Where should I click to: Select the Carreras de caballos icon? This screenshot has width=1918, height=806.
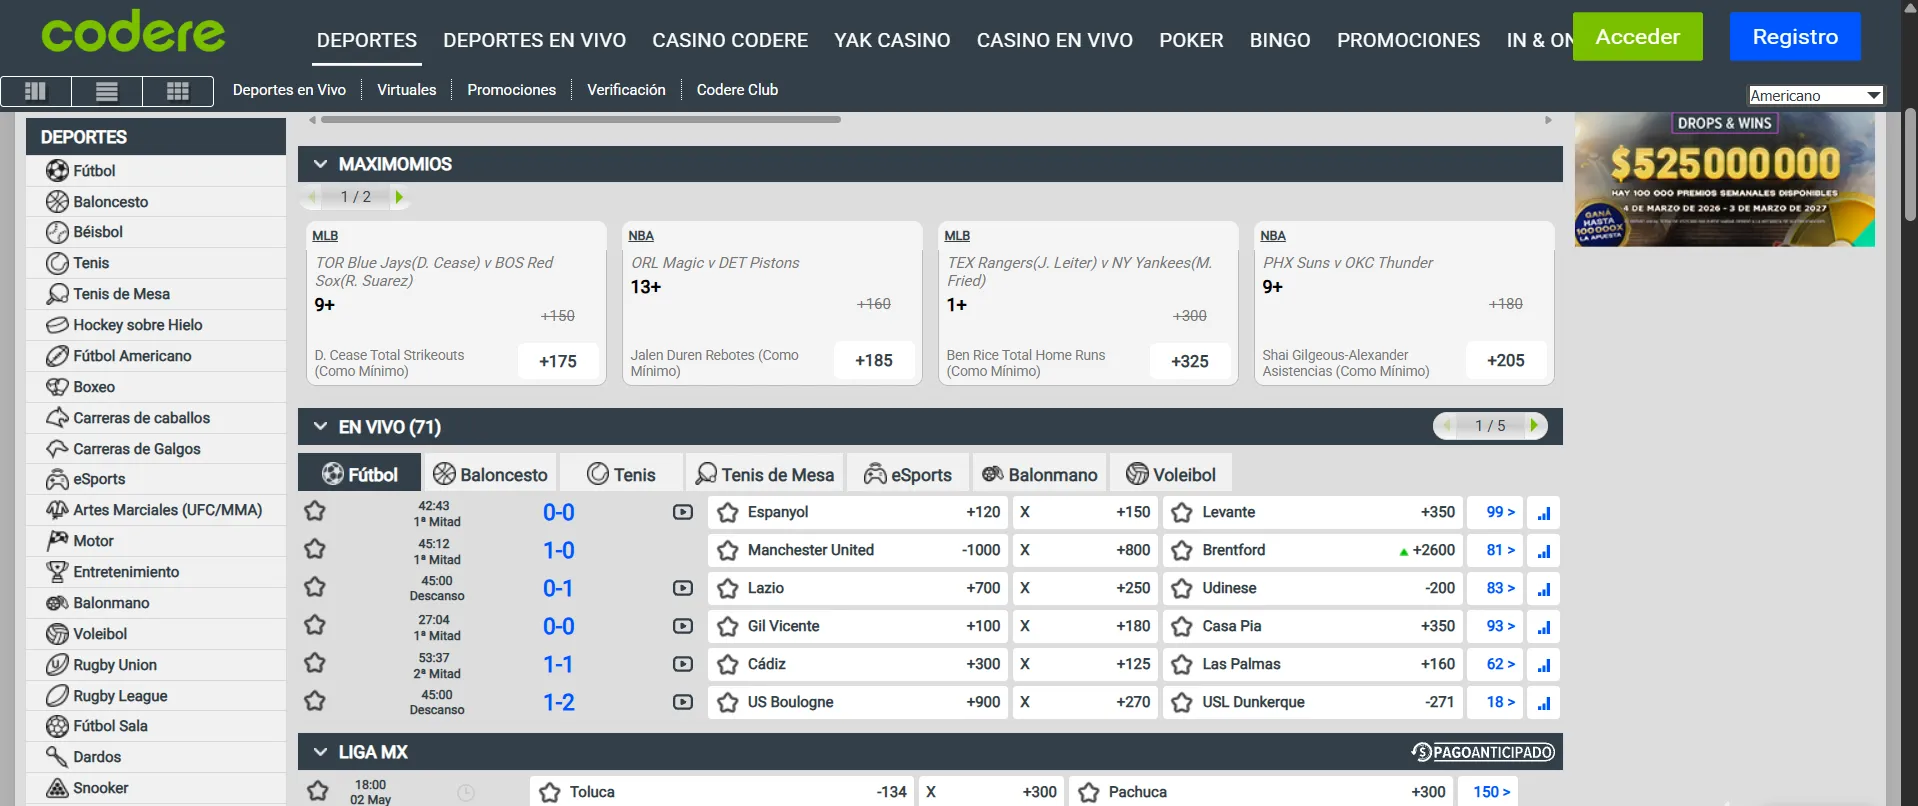point(57,418)
